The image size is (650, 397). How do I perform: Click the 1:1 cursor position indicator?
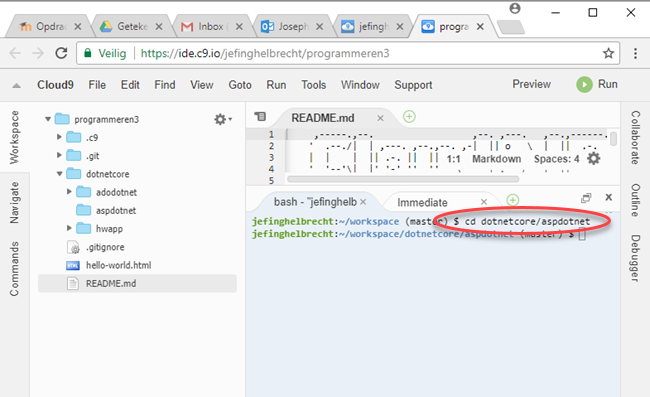click(454, 159)
